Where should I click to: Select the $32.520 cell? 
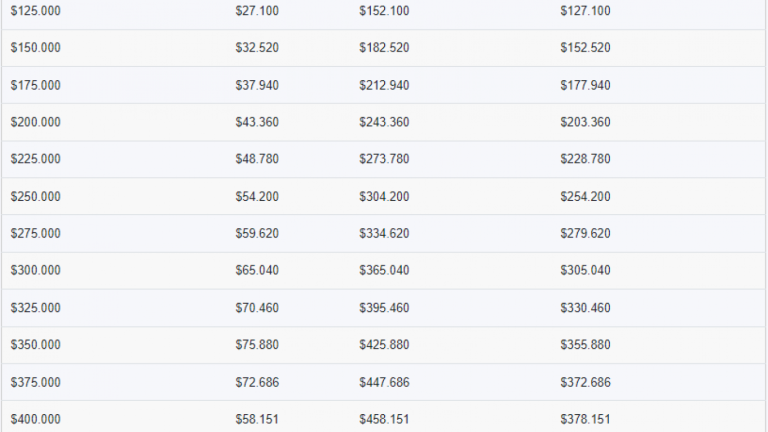click(257, 48)
